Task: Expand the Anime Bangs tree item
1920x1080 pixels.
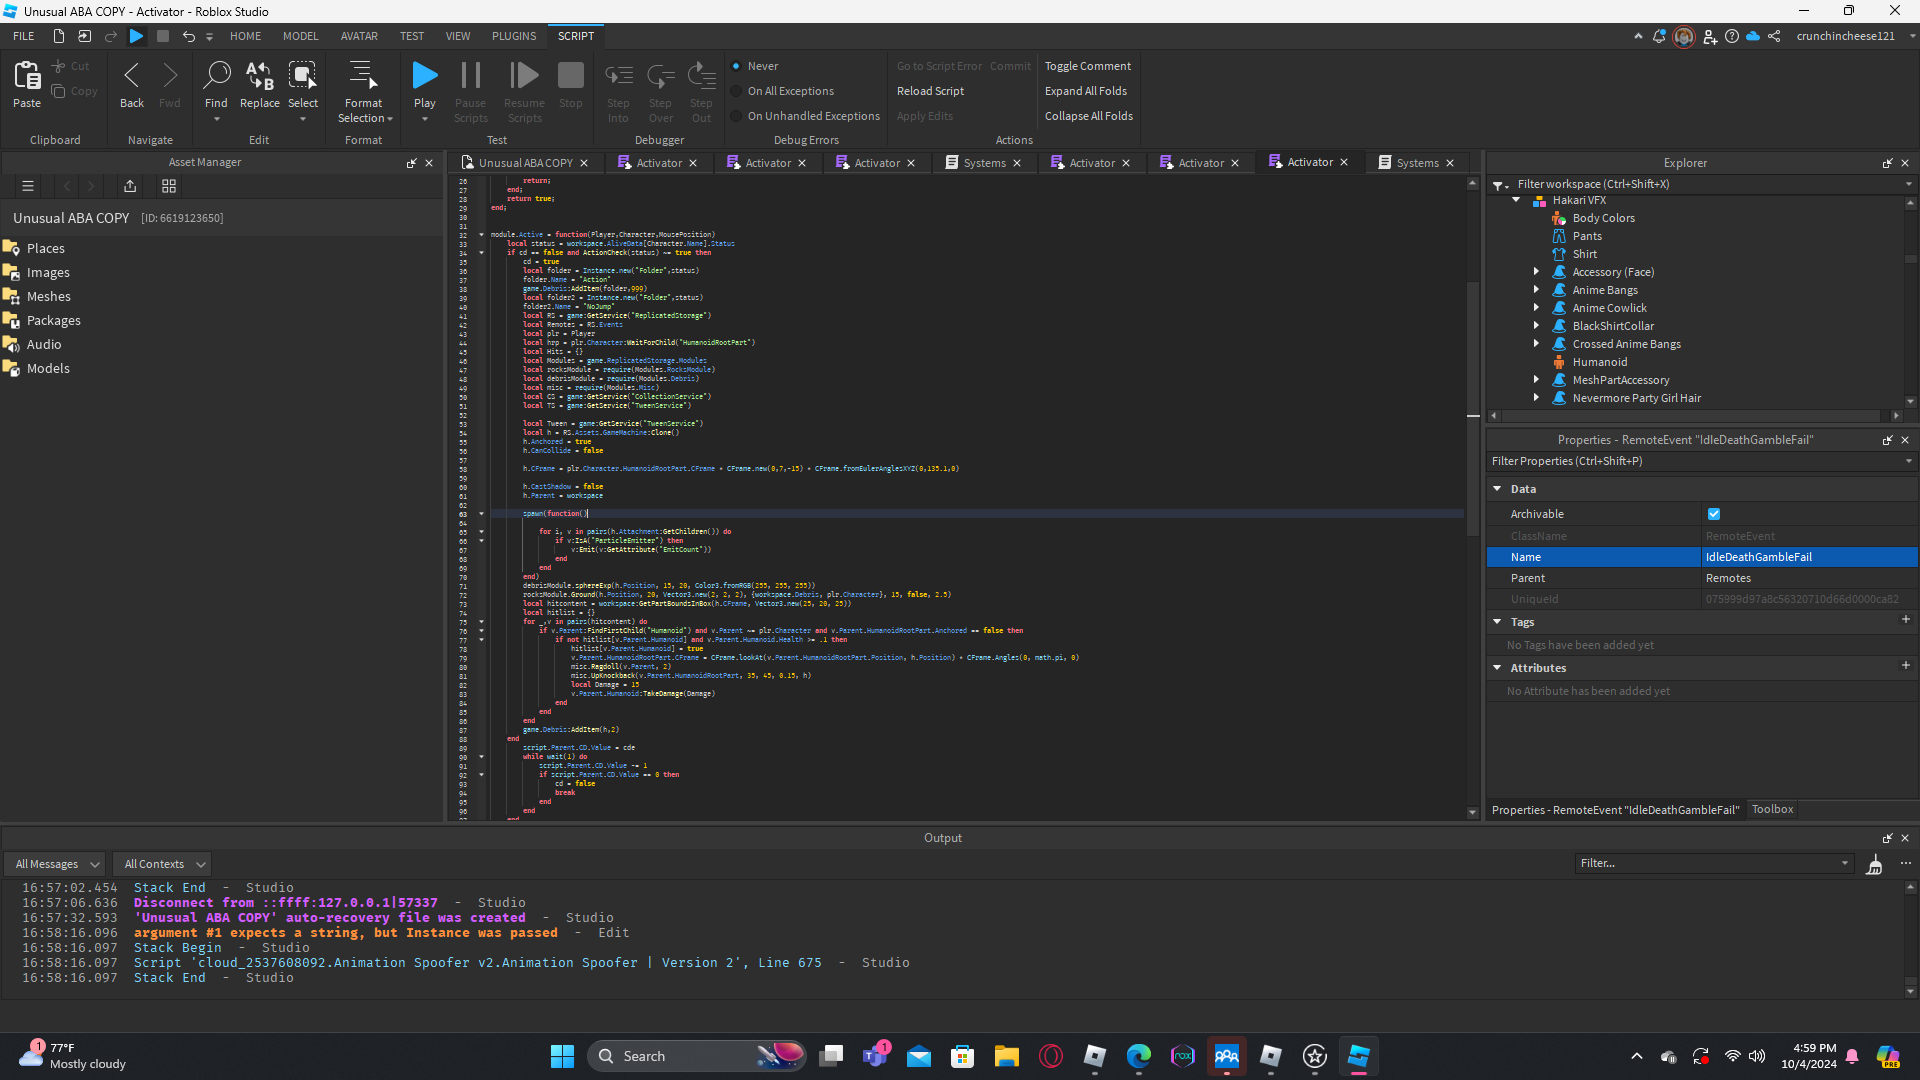Action: 1536,290
